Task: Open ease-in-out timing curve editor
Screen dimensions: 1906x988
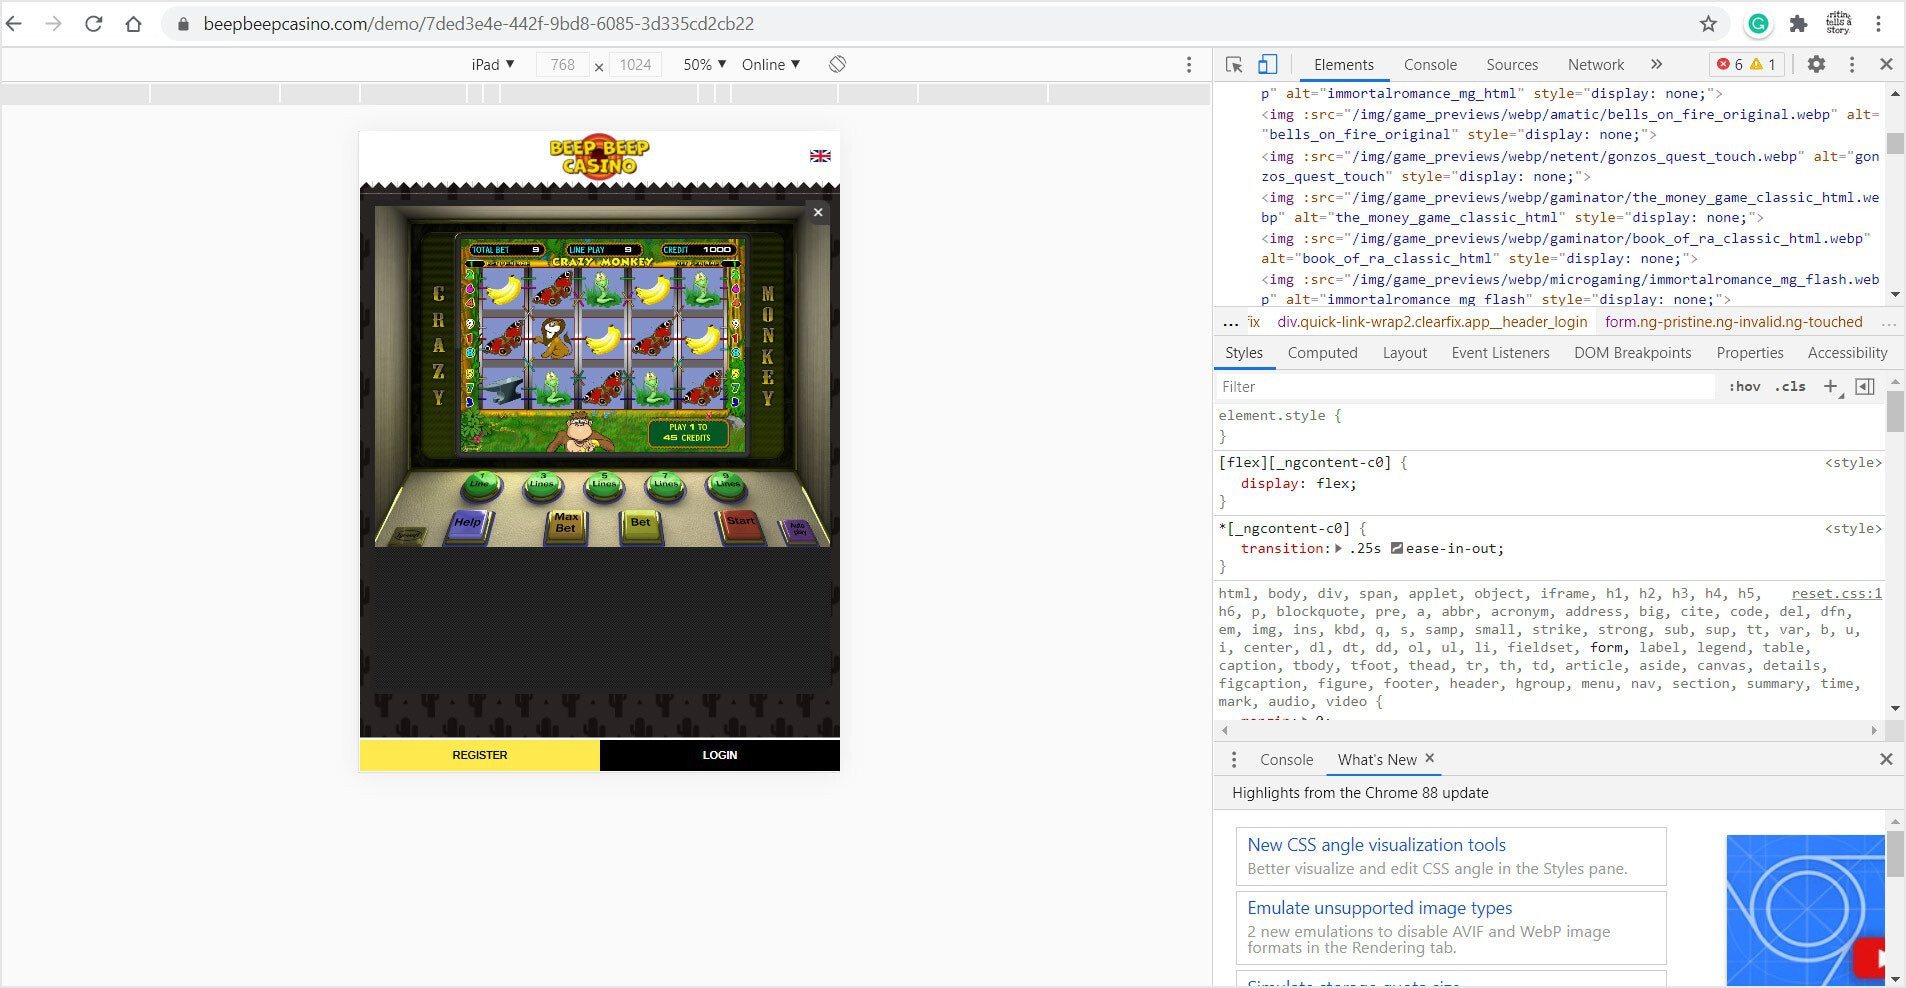Action: (x=1397, y=548)
